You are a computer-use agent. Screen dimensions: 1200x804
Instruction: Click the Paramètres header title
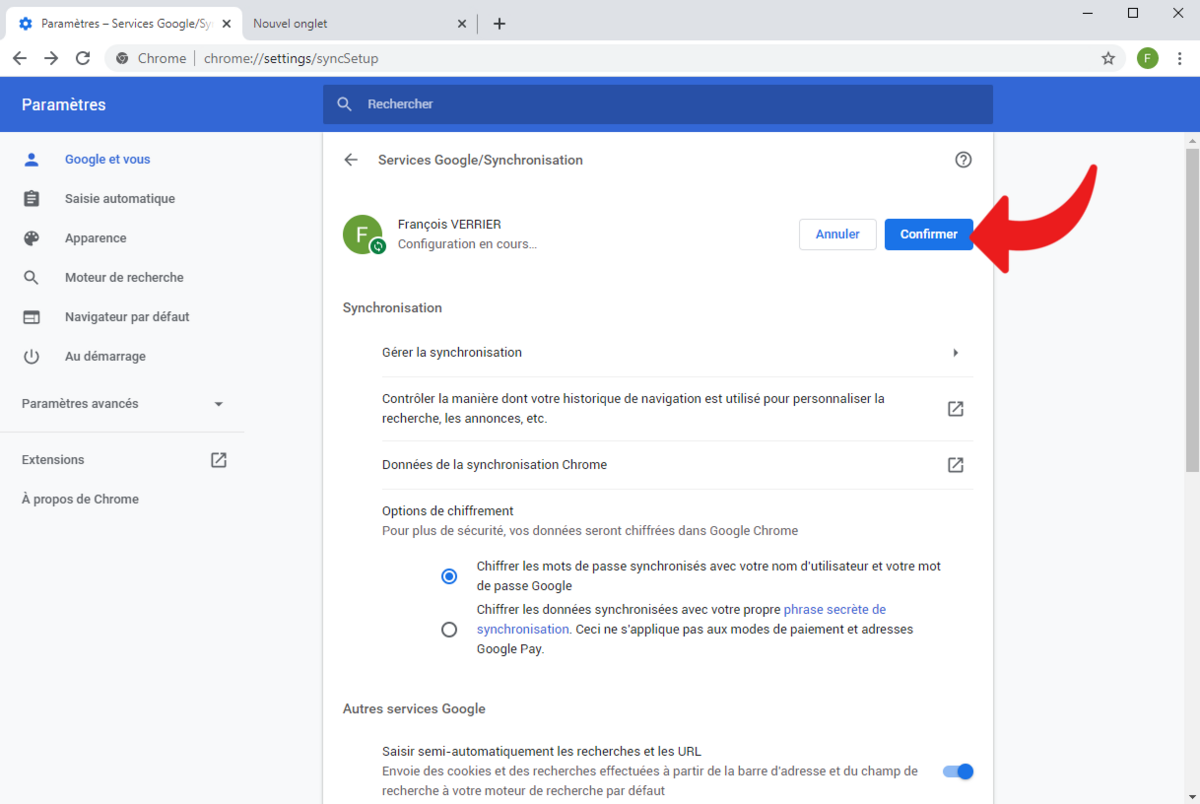(63, 105)
